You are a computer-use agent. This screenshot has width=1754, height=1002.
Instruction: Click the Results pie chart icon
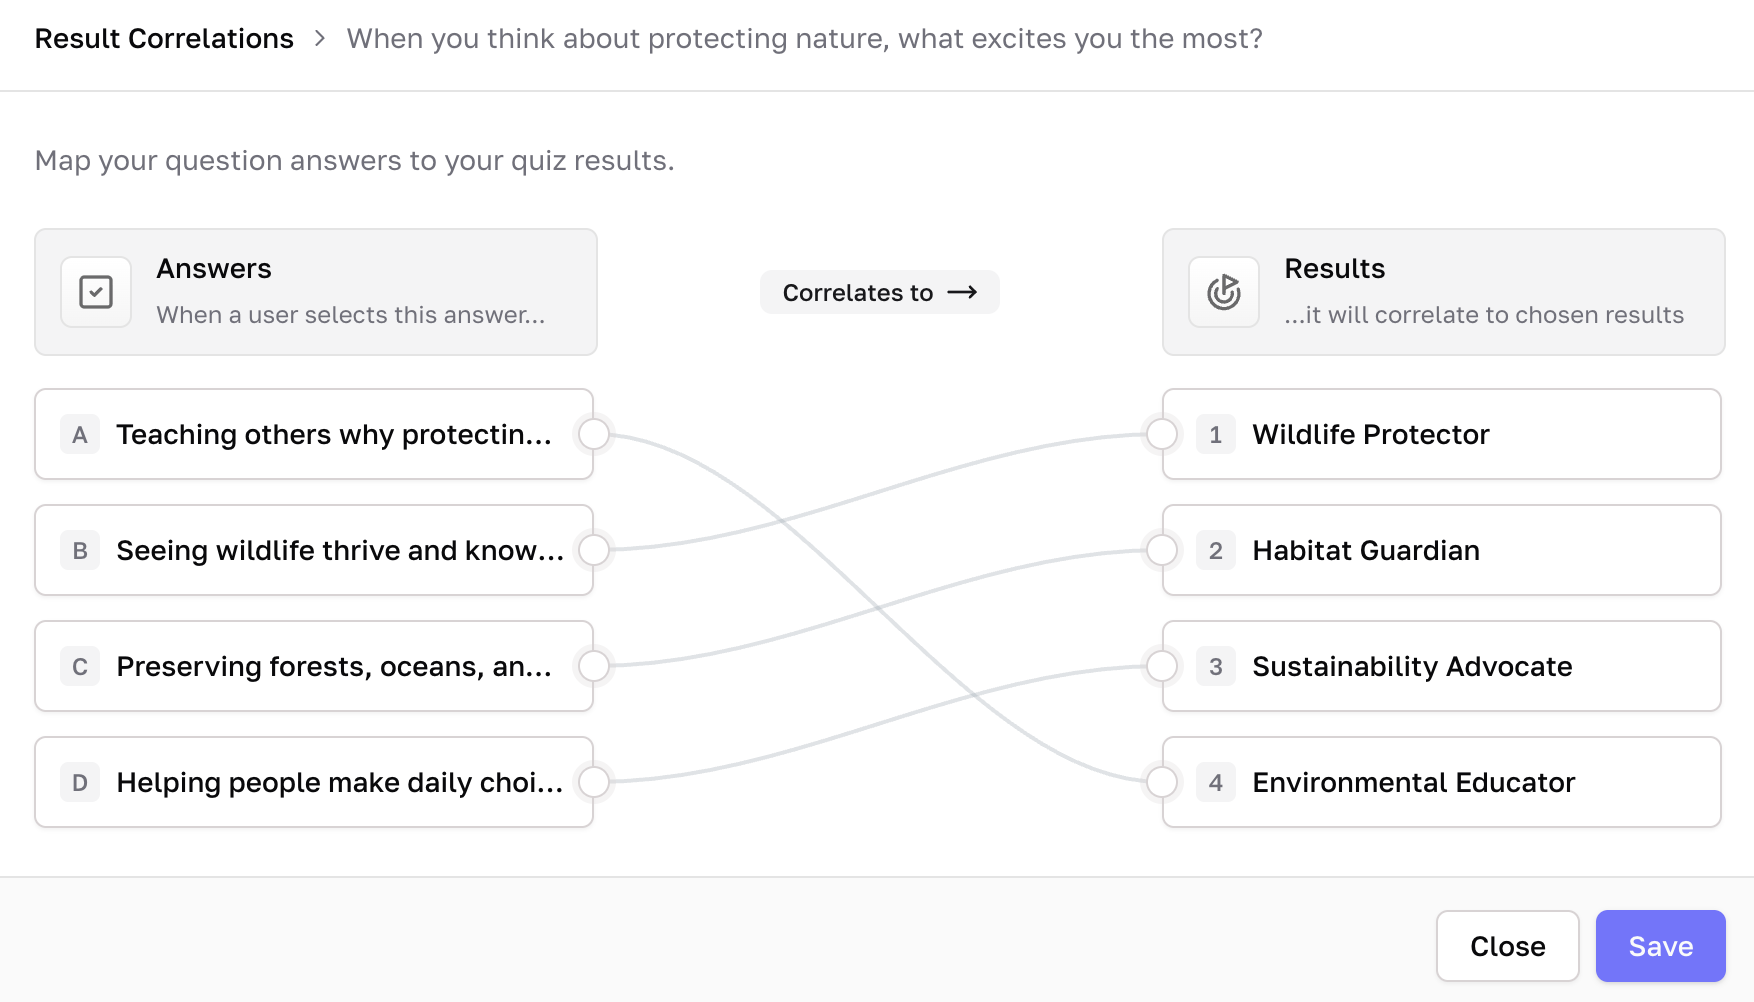point(1224,292)
